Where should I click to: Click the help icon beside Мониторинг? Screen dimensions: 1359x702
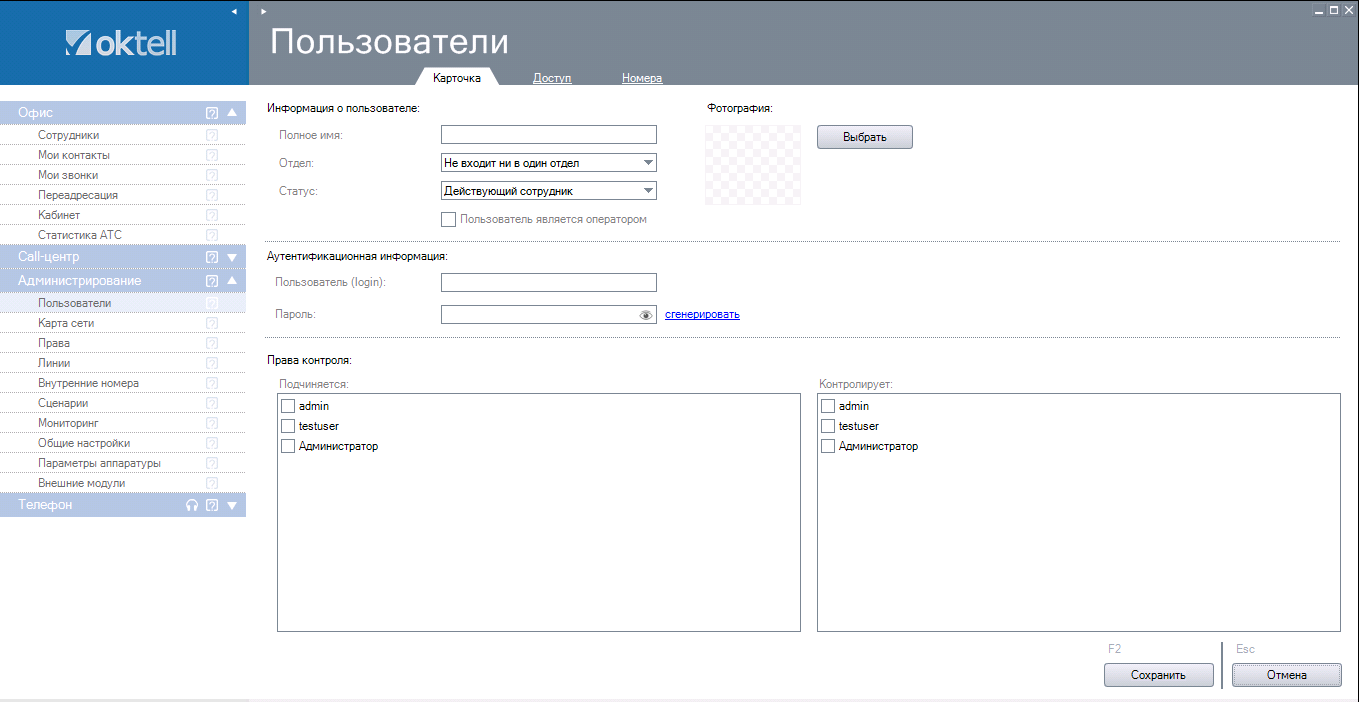(x=212, y=423)
